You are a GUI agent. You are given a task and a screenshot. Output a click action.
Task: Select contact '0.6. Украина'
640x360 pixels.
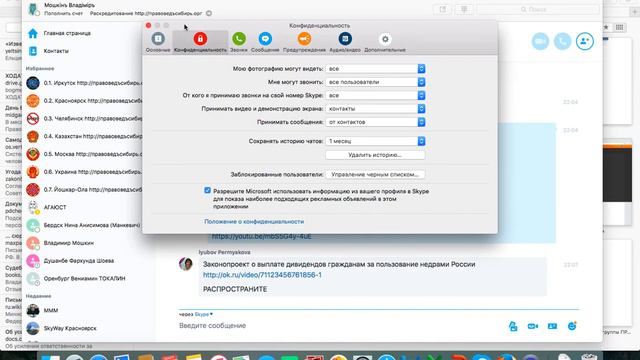click(x=84, y=172)
